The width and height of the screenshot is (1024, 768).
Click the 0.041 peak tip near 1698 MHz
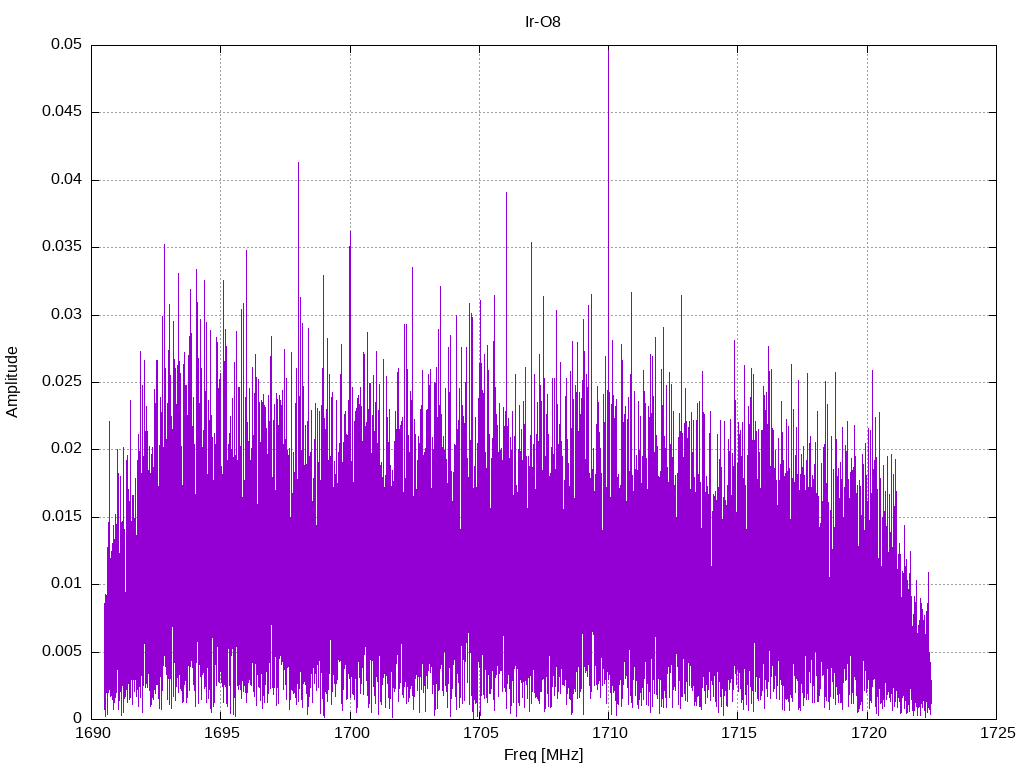pyautogui.click(x=298, y=163)
